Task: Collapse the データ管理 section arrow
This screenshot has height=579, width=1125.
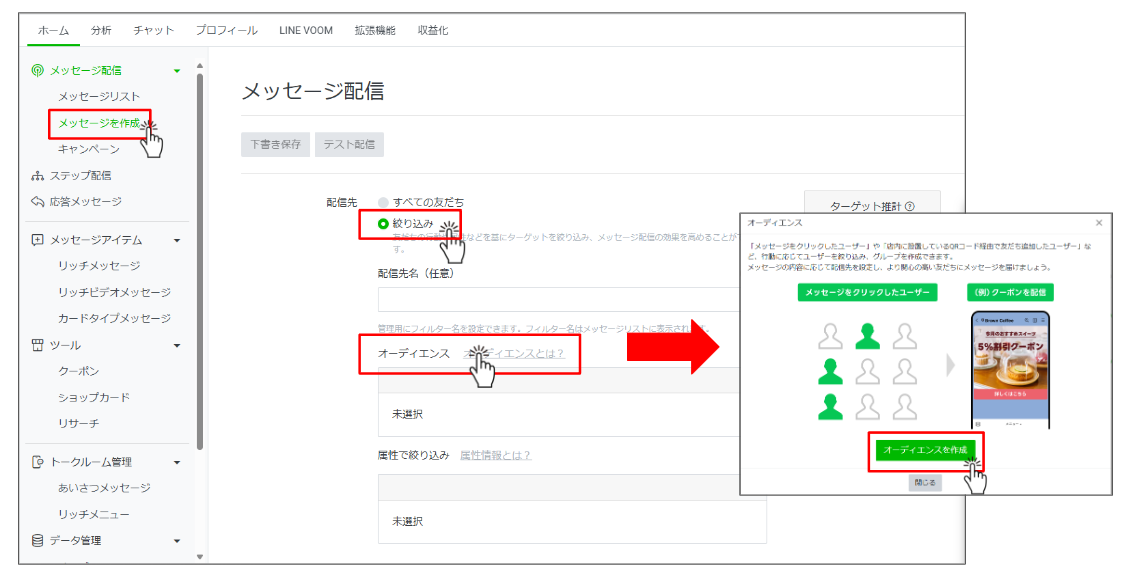Action: coord(177,541)
